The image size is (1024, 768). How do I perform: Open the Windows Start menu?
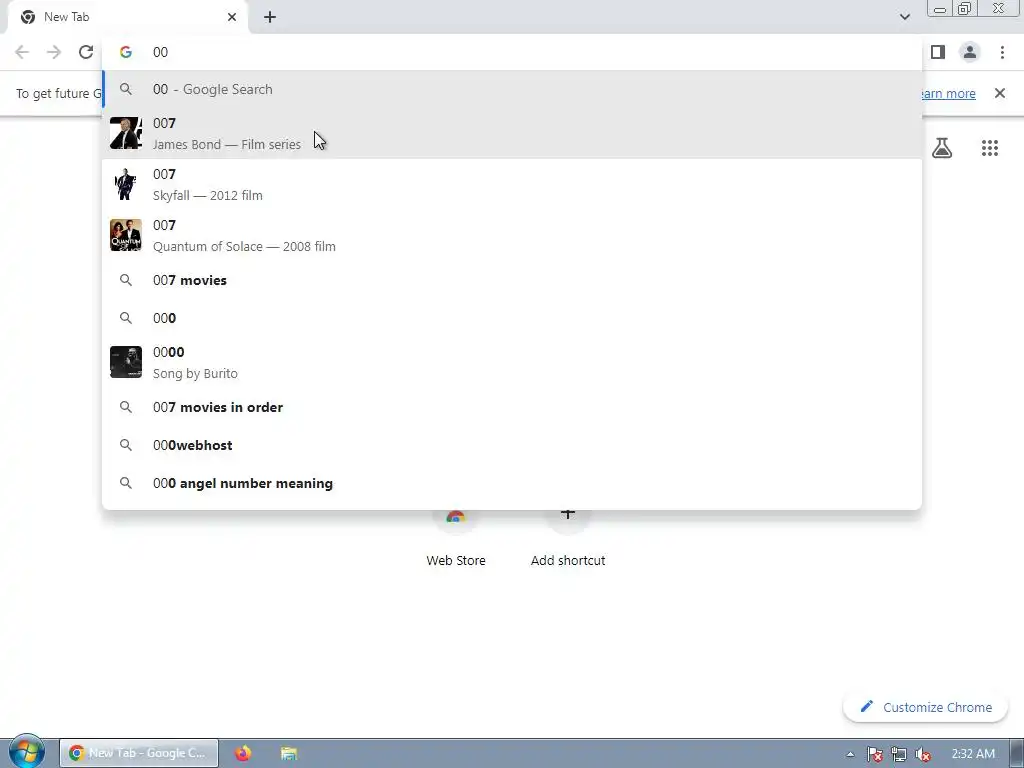(26, 752)
